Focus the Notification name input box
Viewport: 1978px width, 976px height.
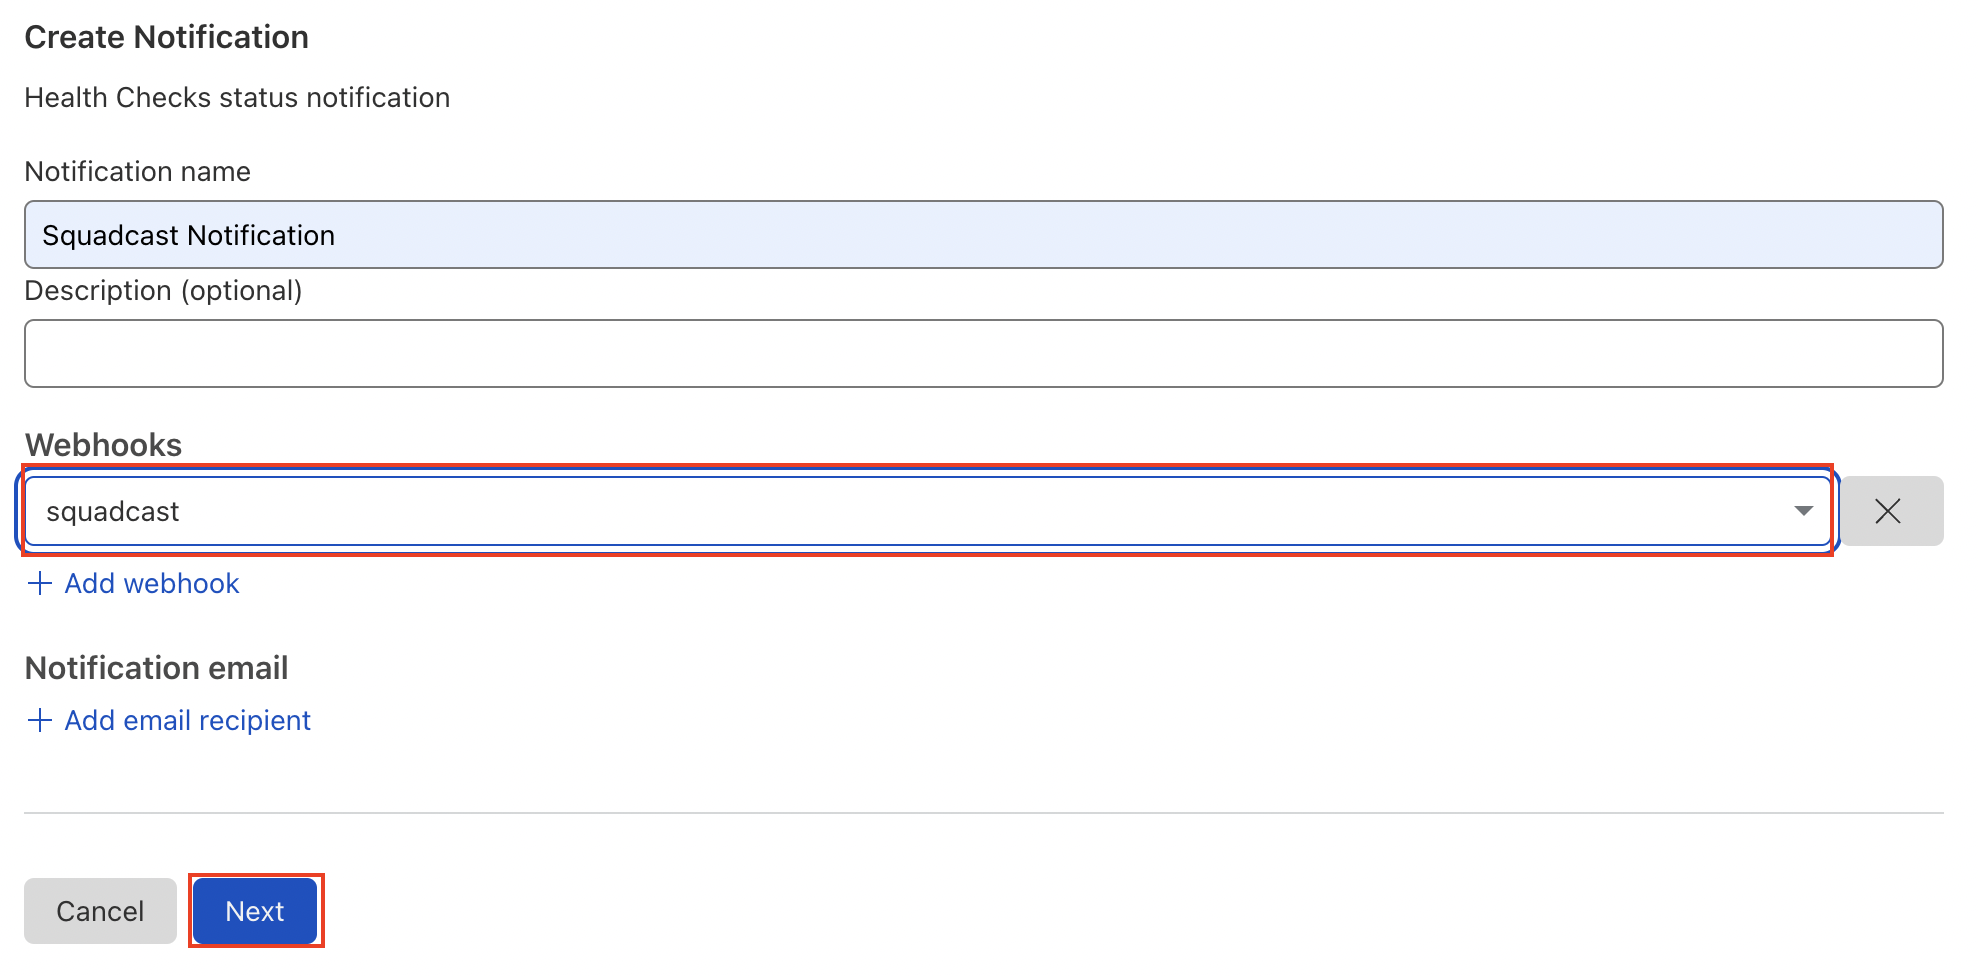pyautogui.click(x=983, y=235)
